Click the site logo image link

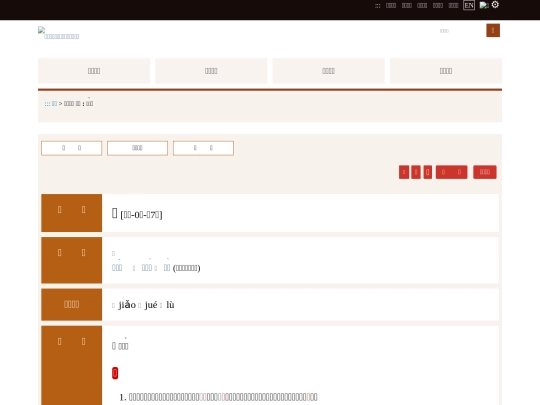tap(59, 33)
